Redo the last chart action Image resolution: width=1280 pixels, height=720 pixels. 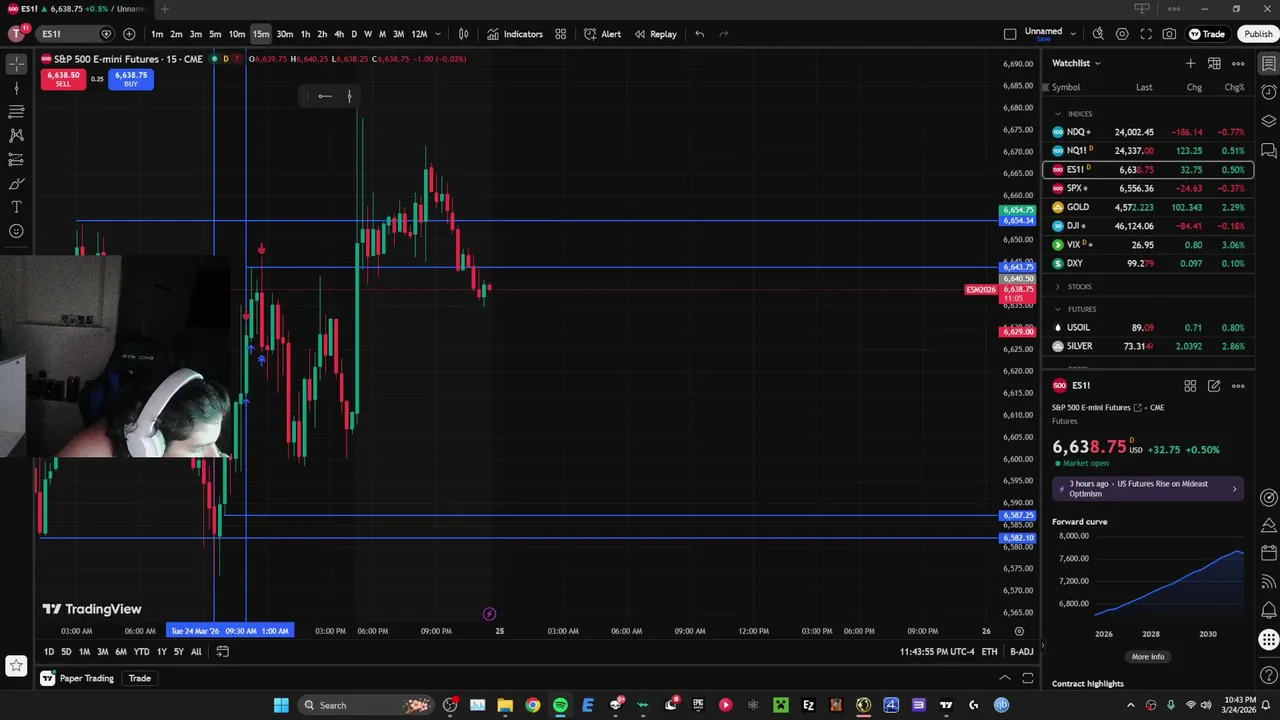click(724, 34)
